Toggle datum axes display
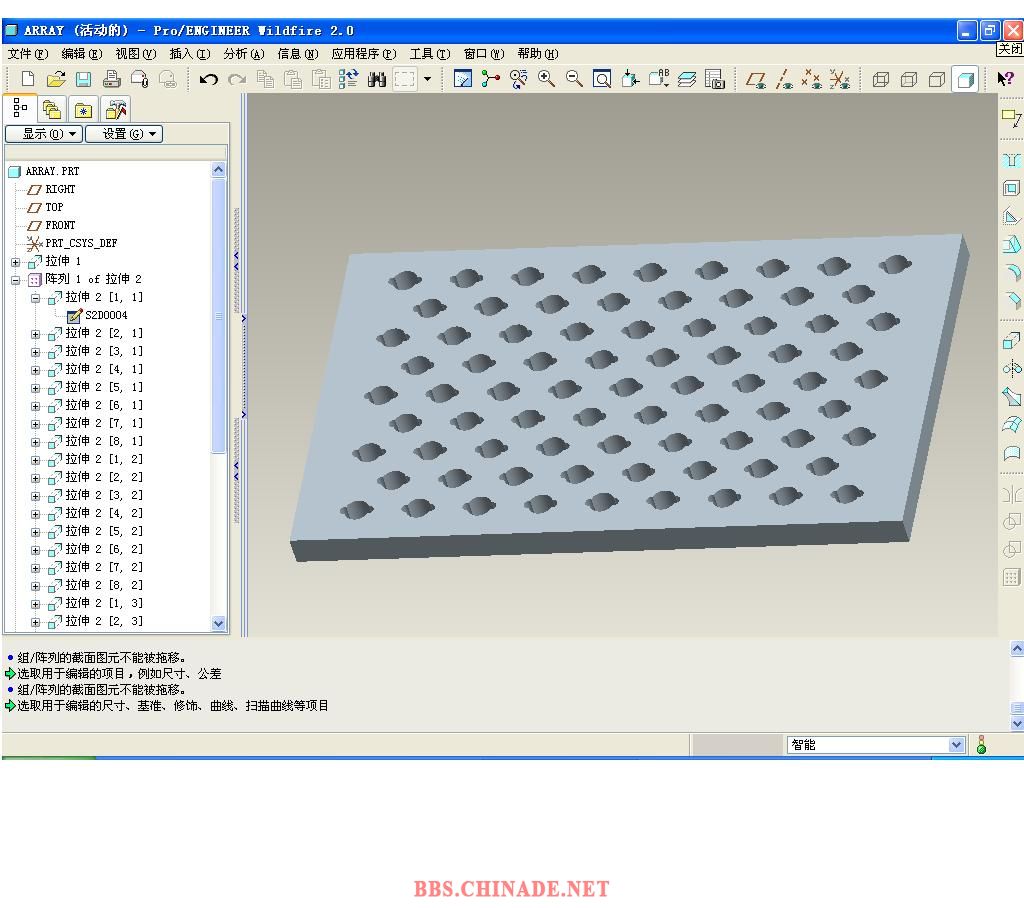The width and height of the screenshot is (1024, 908). coord(784,79)
